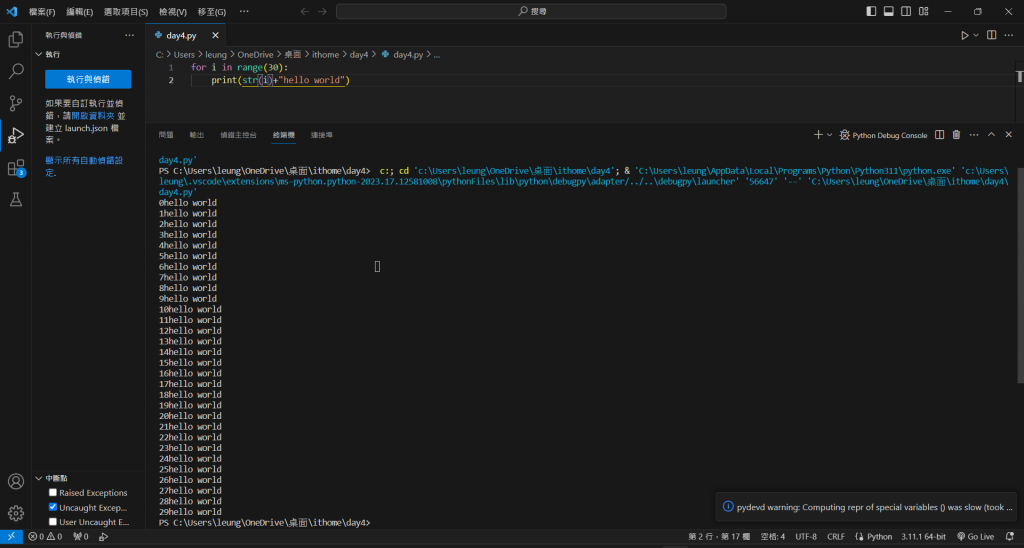Open Source Control view
Screen dimensions: 1024x548
16,103
